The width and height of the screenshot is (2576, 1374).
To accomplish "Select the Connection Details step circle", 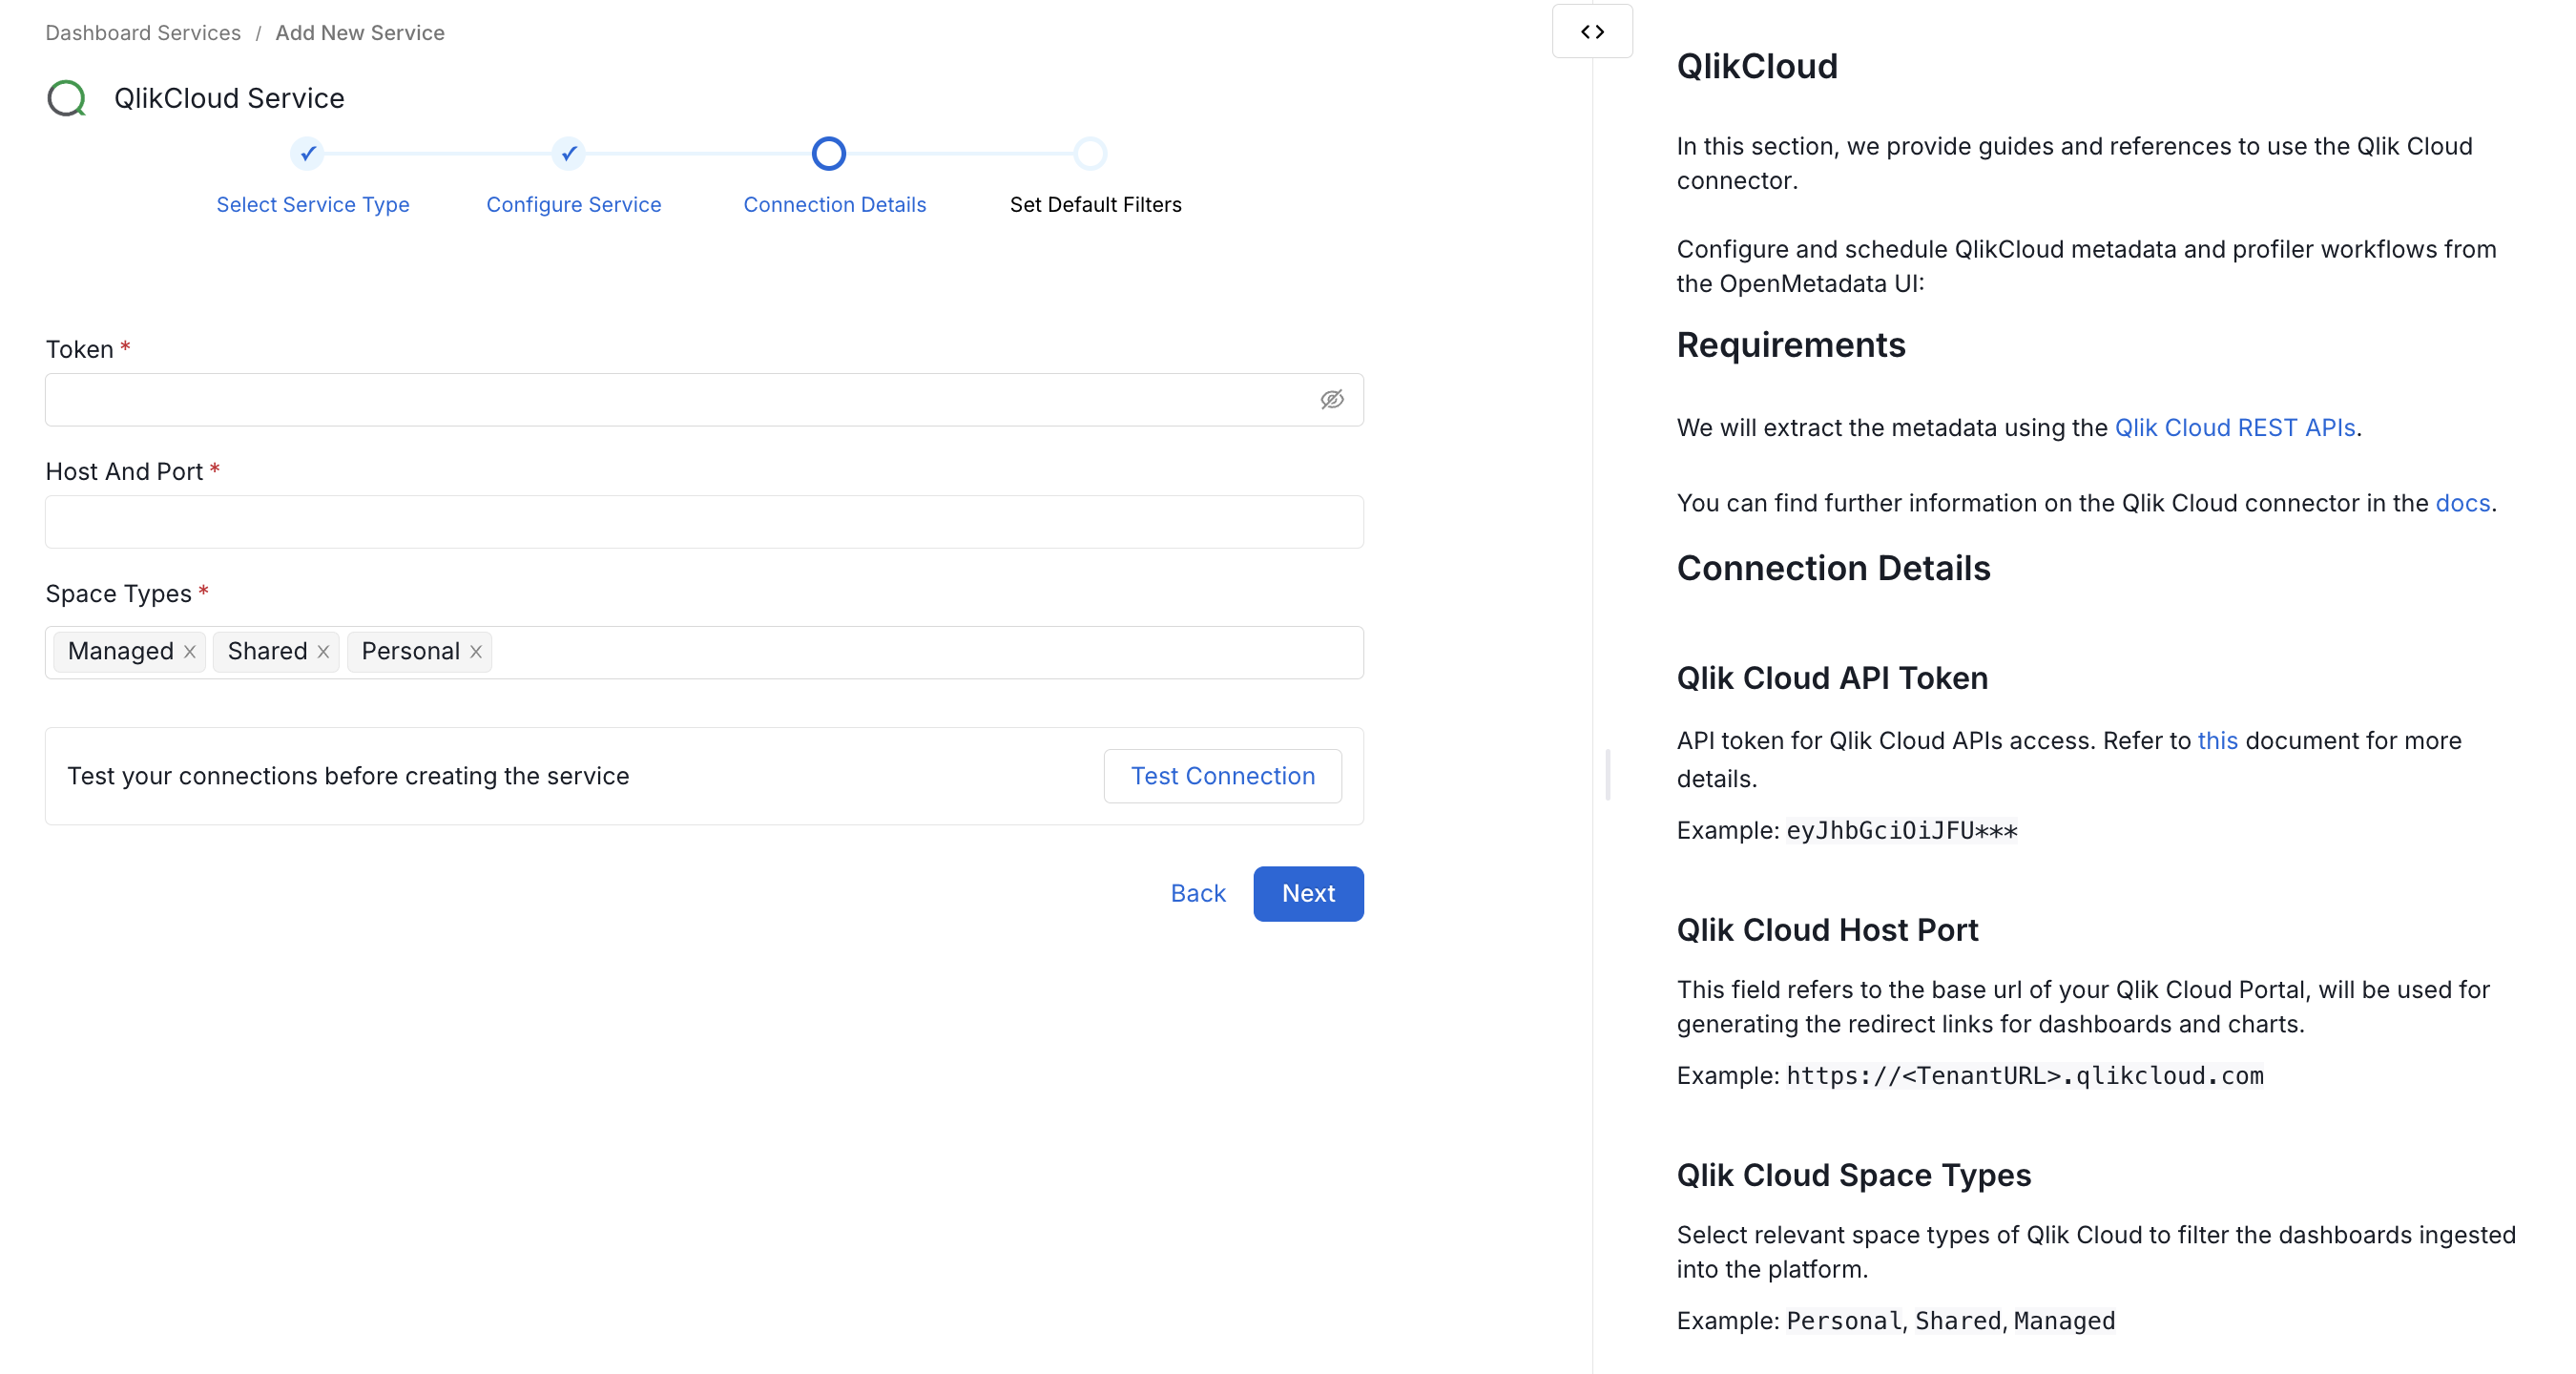I will coord(828,153).
